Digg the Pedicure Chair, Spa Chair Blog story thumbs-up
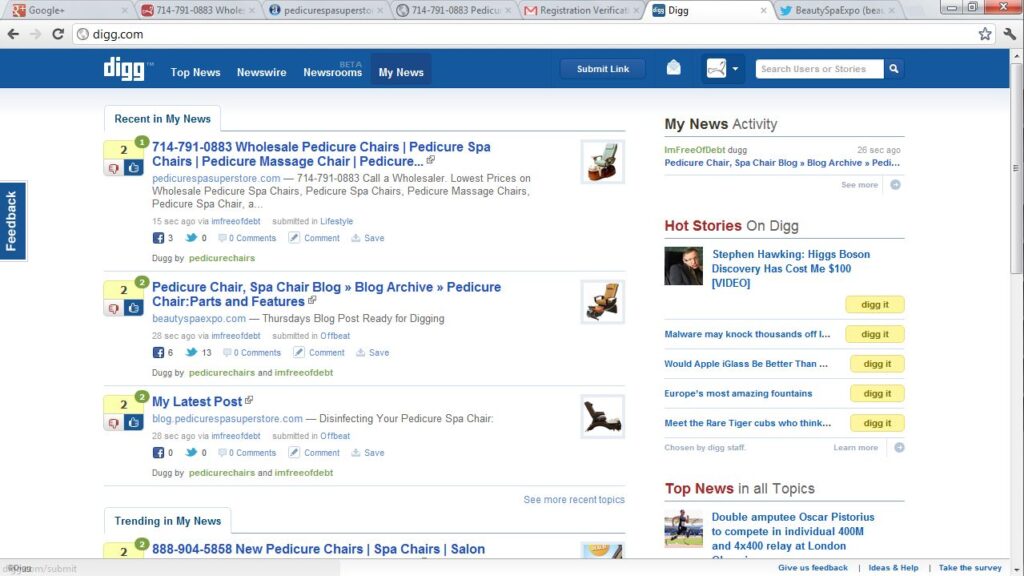The image size is (1024, 576). 133,308
